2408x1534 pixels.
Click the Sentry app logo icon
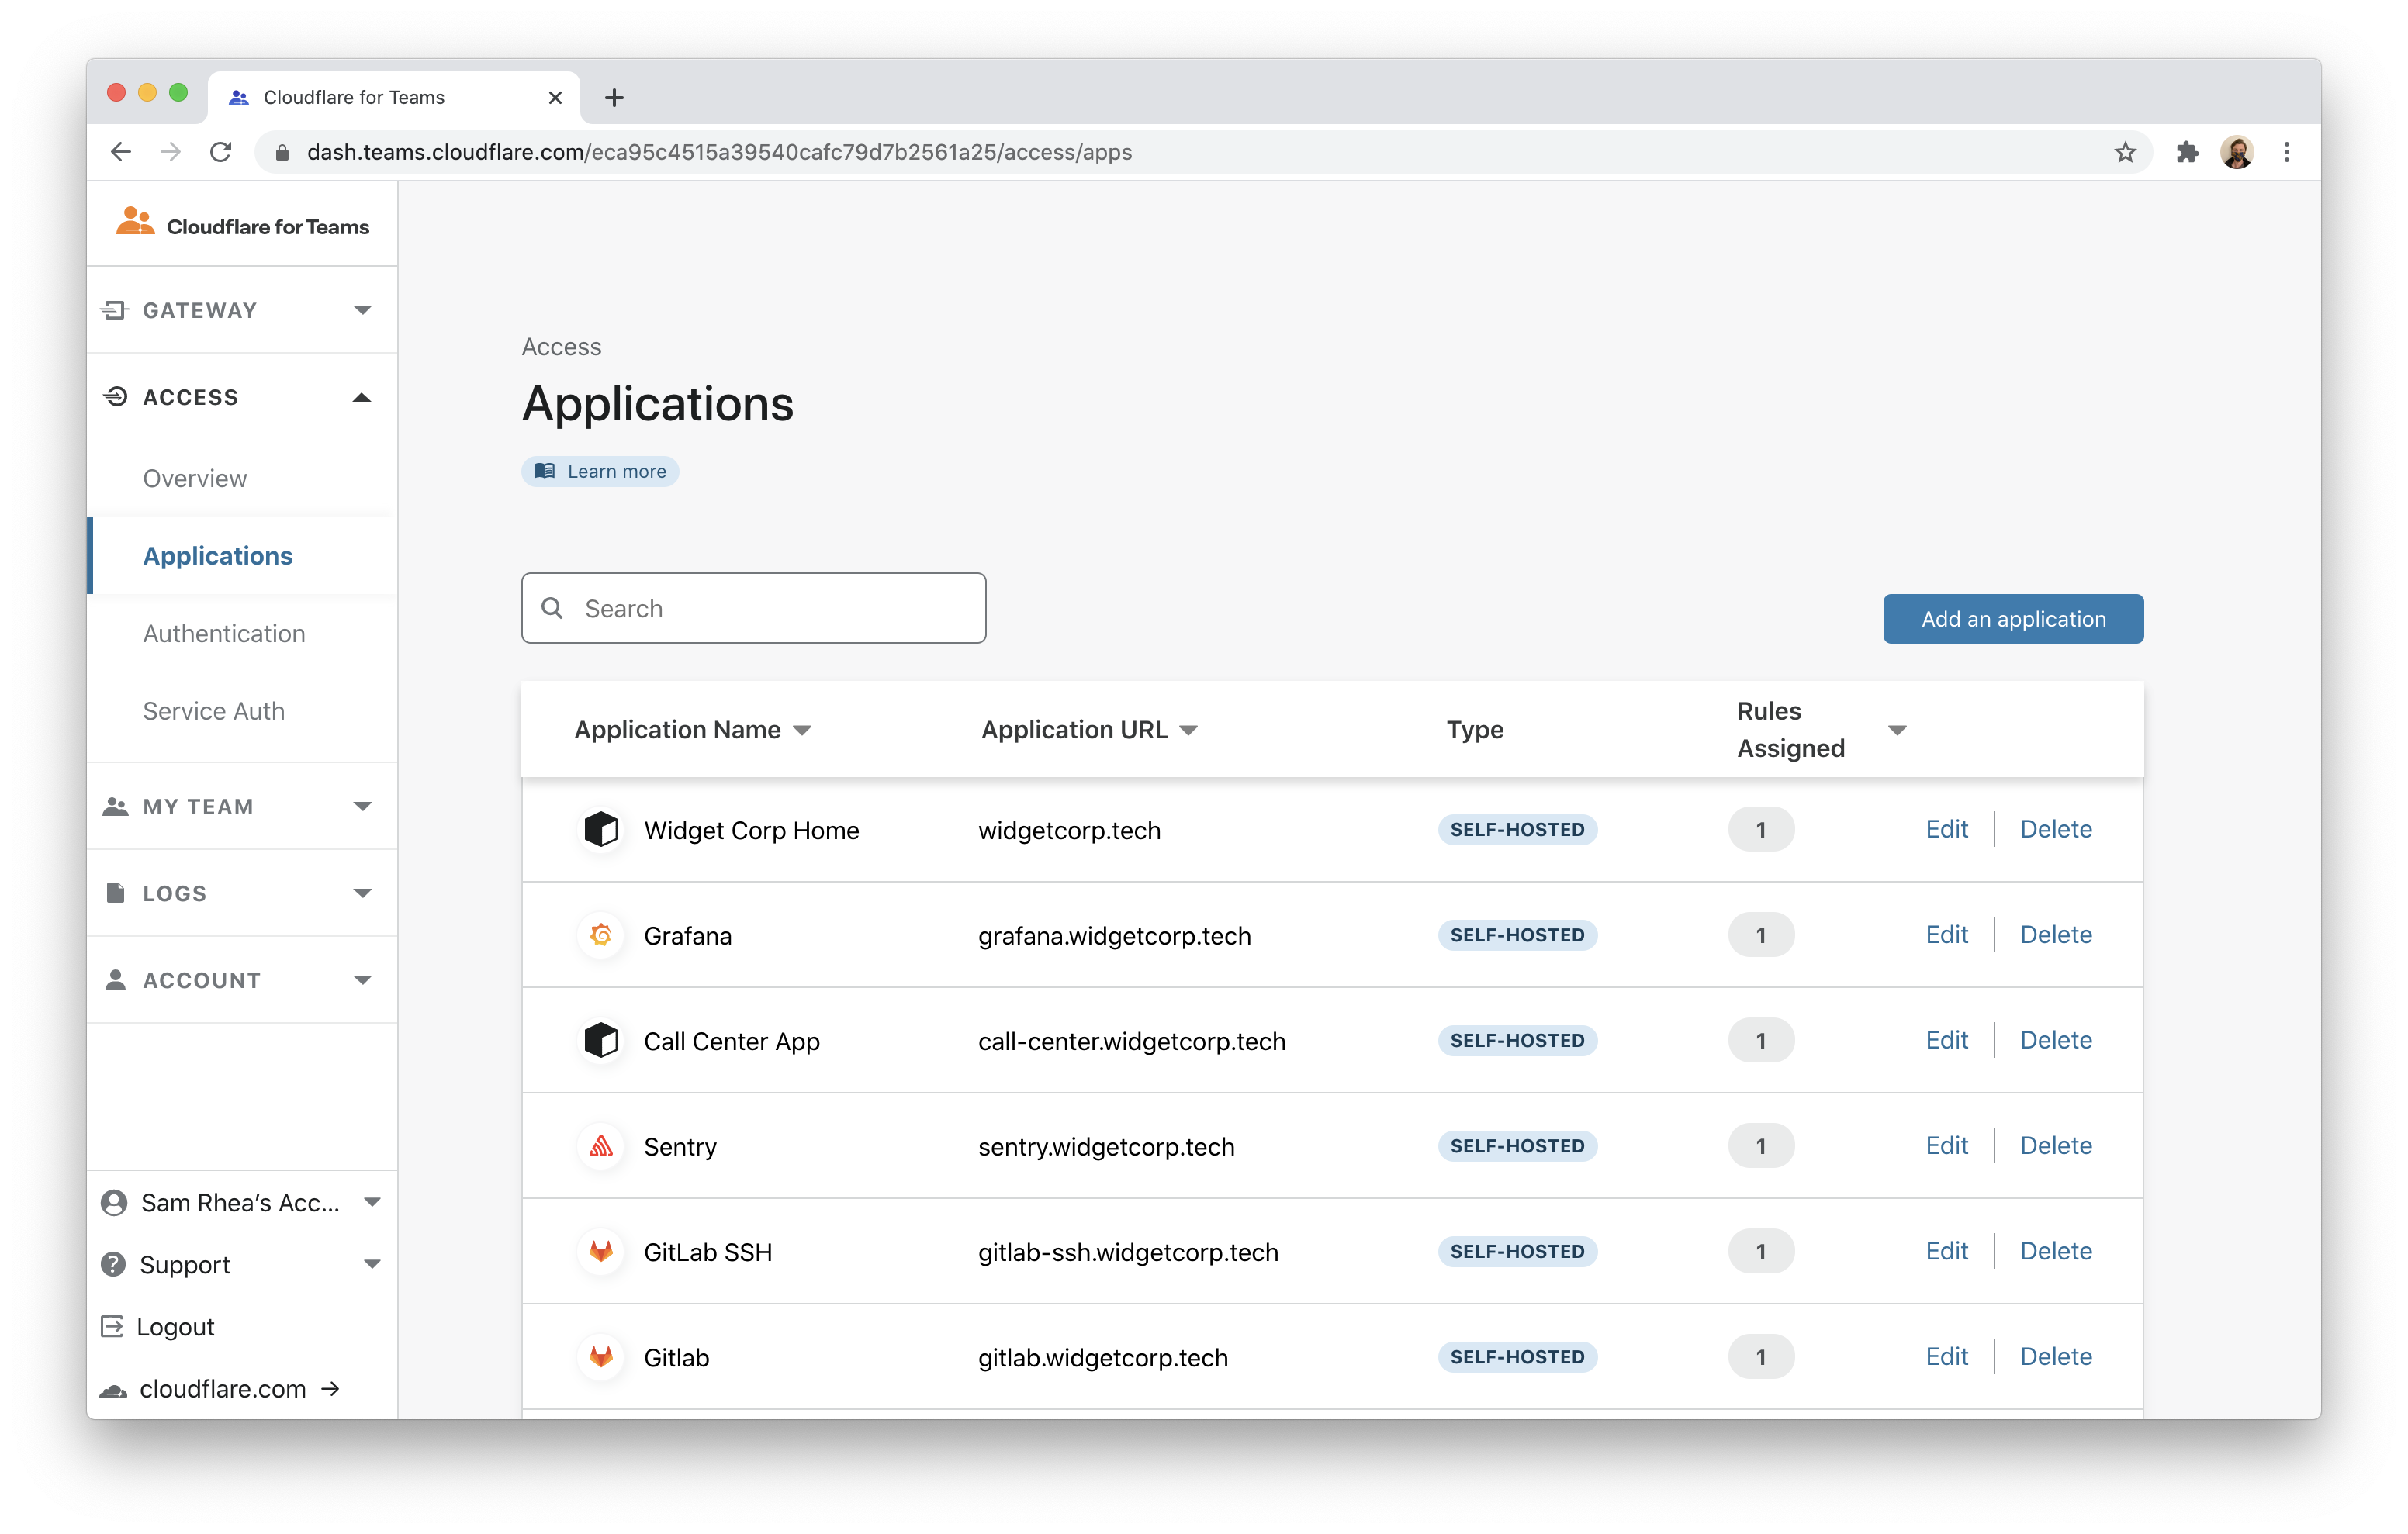tap(601, 1146)
